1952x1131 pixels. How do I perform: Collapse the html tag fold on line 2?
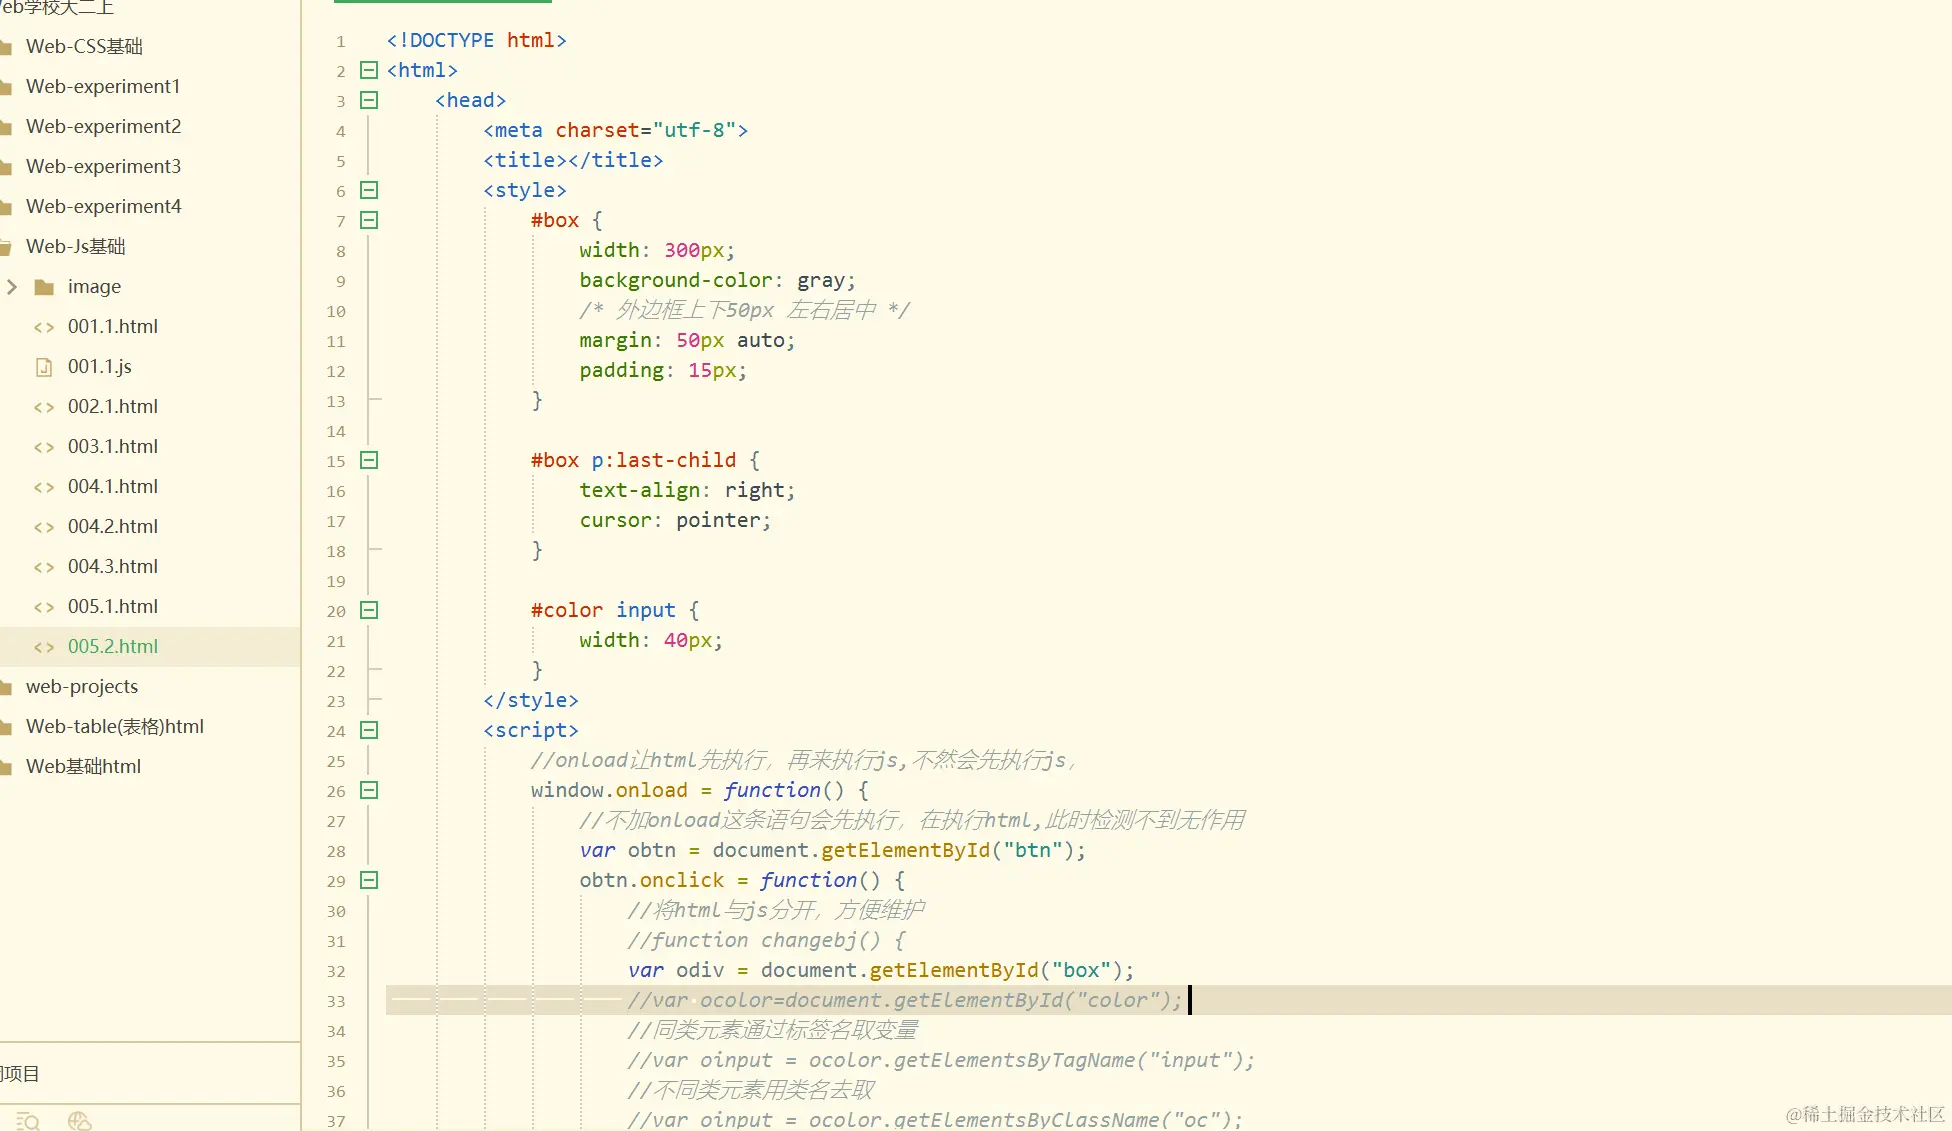(369, 70)
